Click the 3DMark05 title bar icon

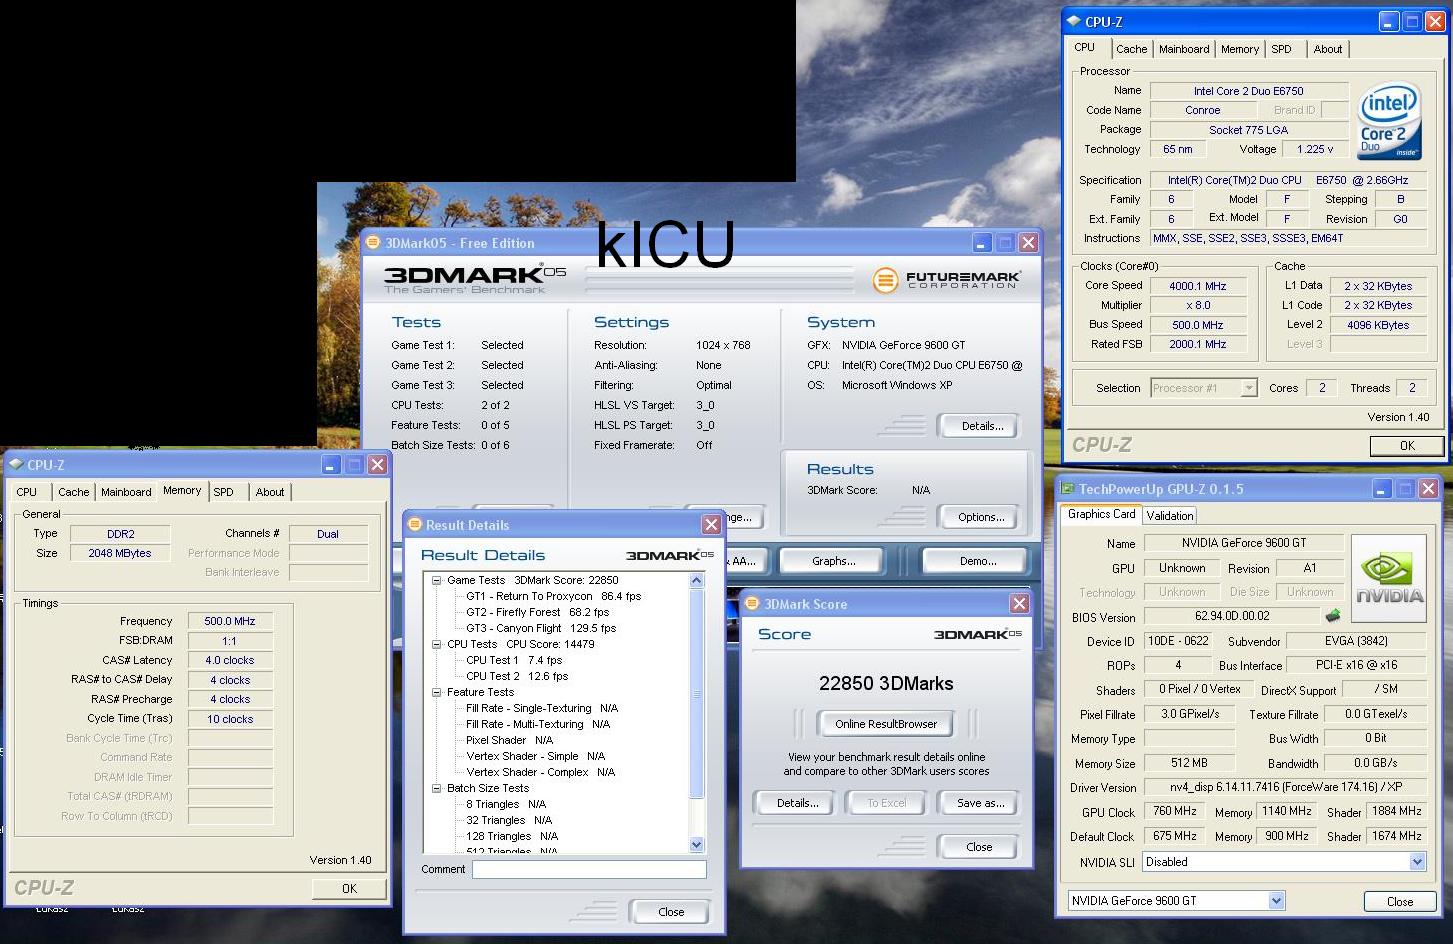pyautogui.click(x=373, y=242)
